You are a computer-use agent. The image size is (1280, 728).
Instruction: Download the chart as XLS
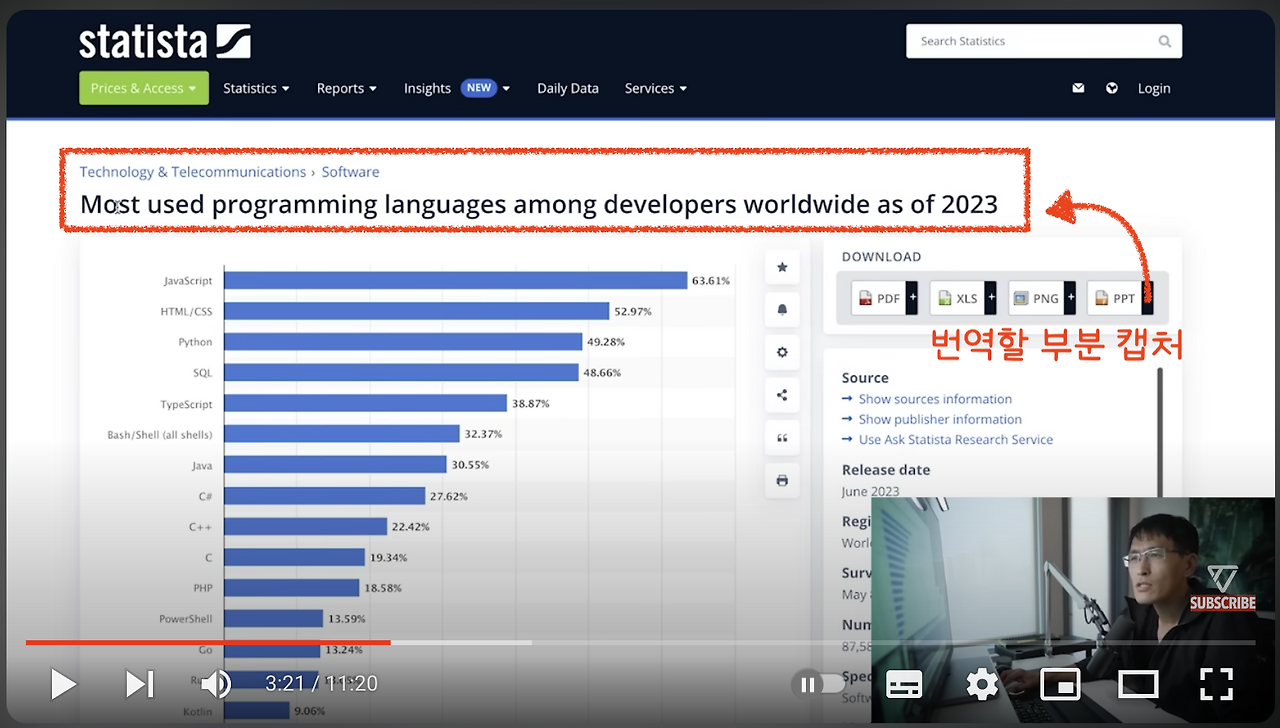958,298
